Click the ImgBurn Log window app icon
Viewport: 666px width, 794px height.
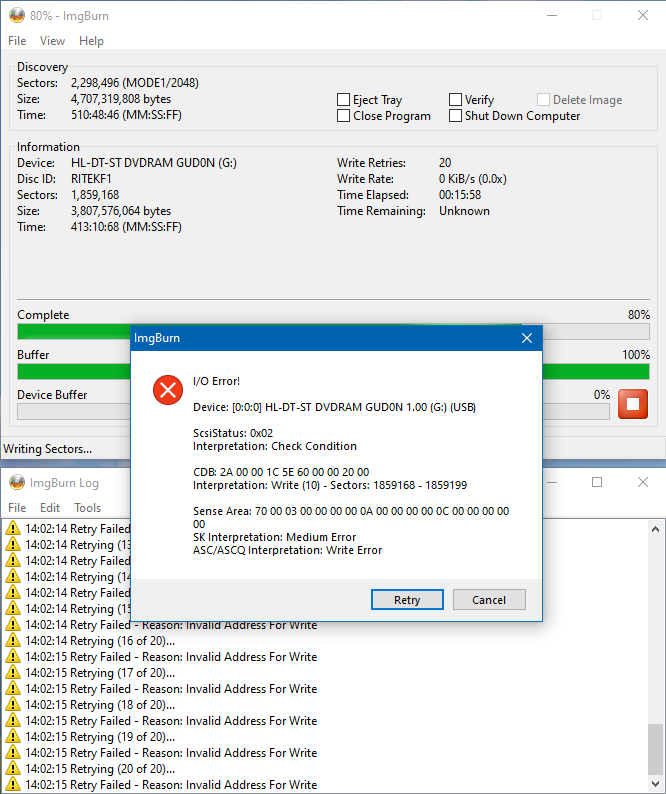(x=17, y=483)
